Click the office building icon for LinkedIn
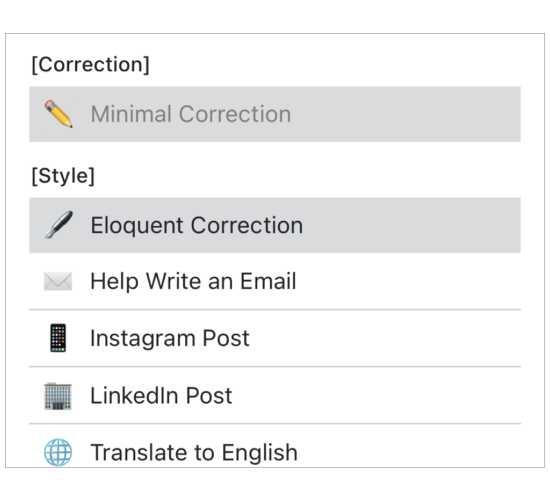The height and width of the screenshot is (500, 550). [x=58, y=396]
